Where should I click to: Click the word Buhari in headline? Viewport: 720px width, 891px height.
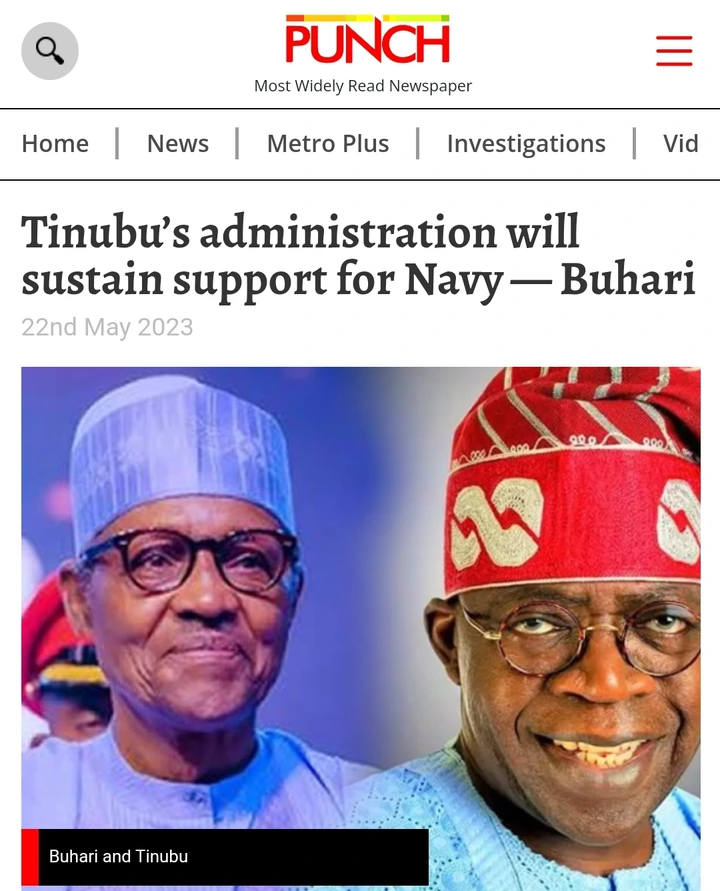tap(628, 279)
